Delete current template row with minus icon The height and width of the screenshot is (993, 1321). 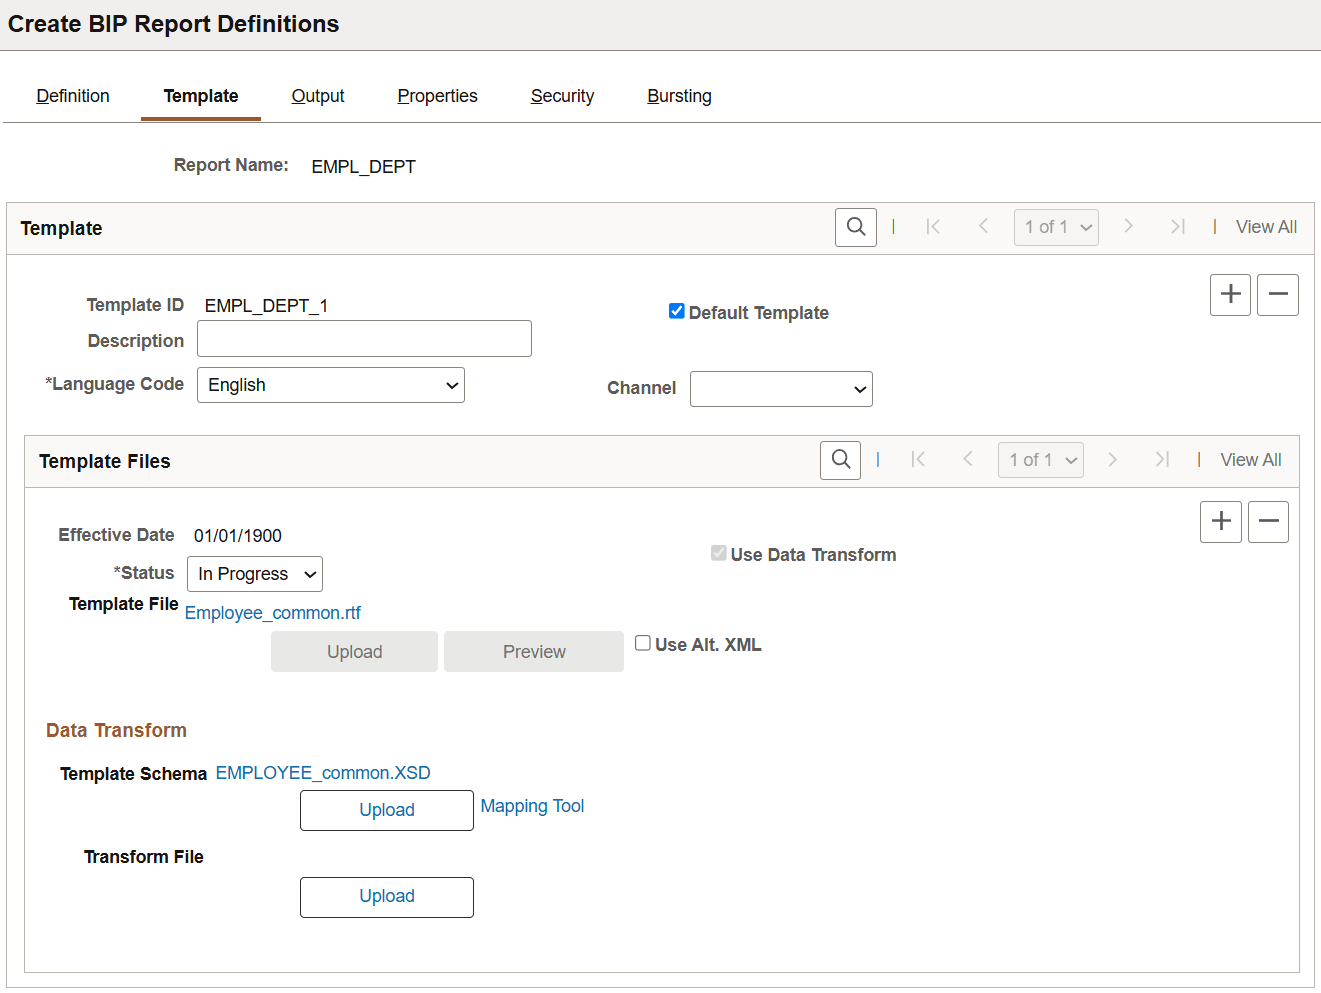click(x=1278, y=294)
